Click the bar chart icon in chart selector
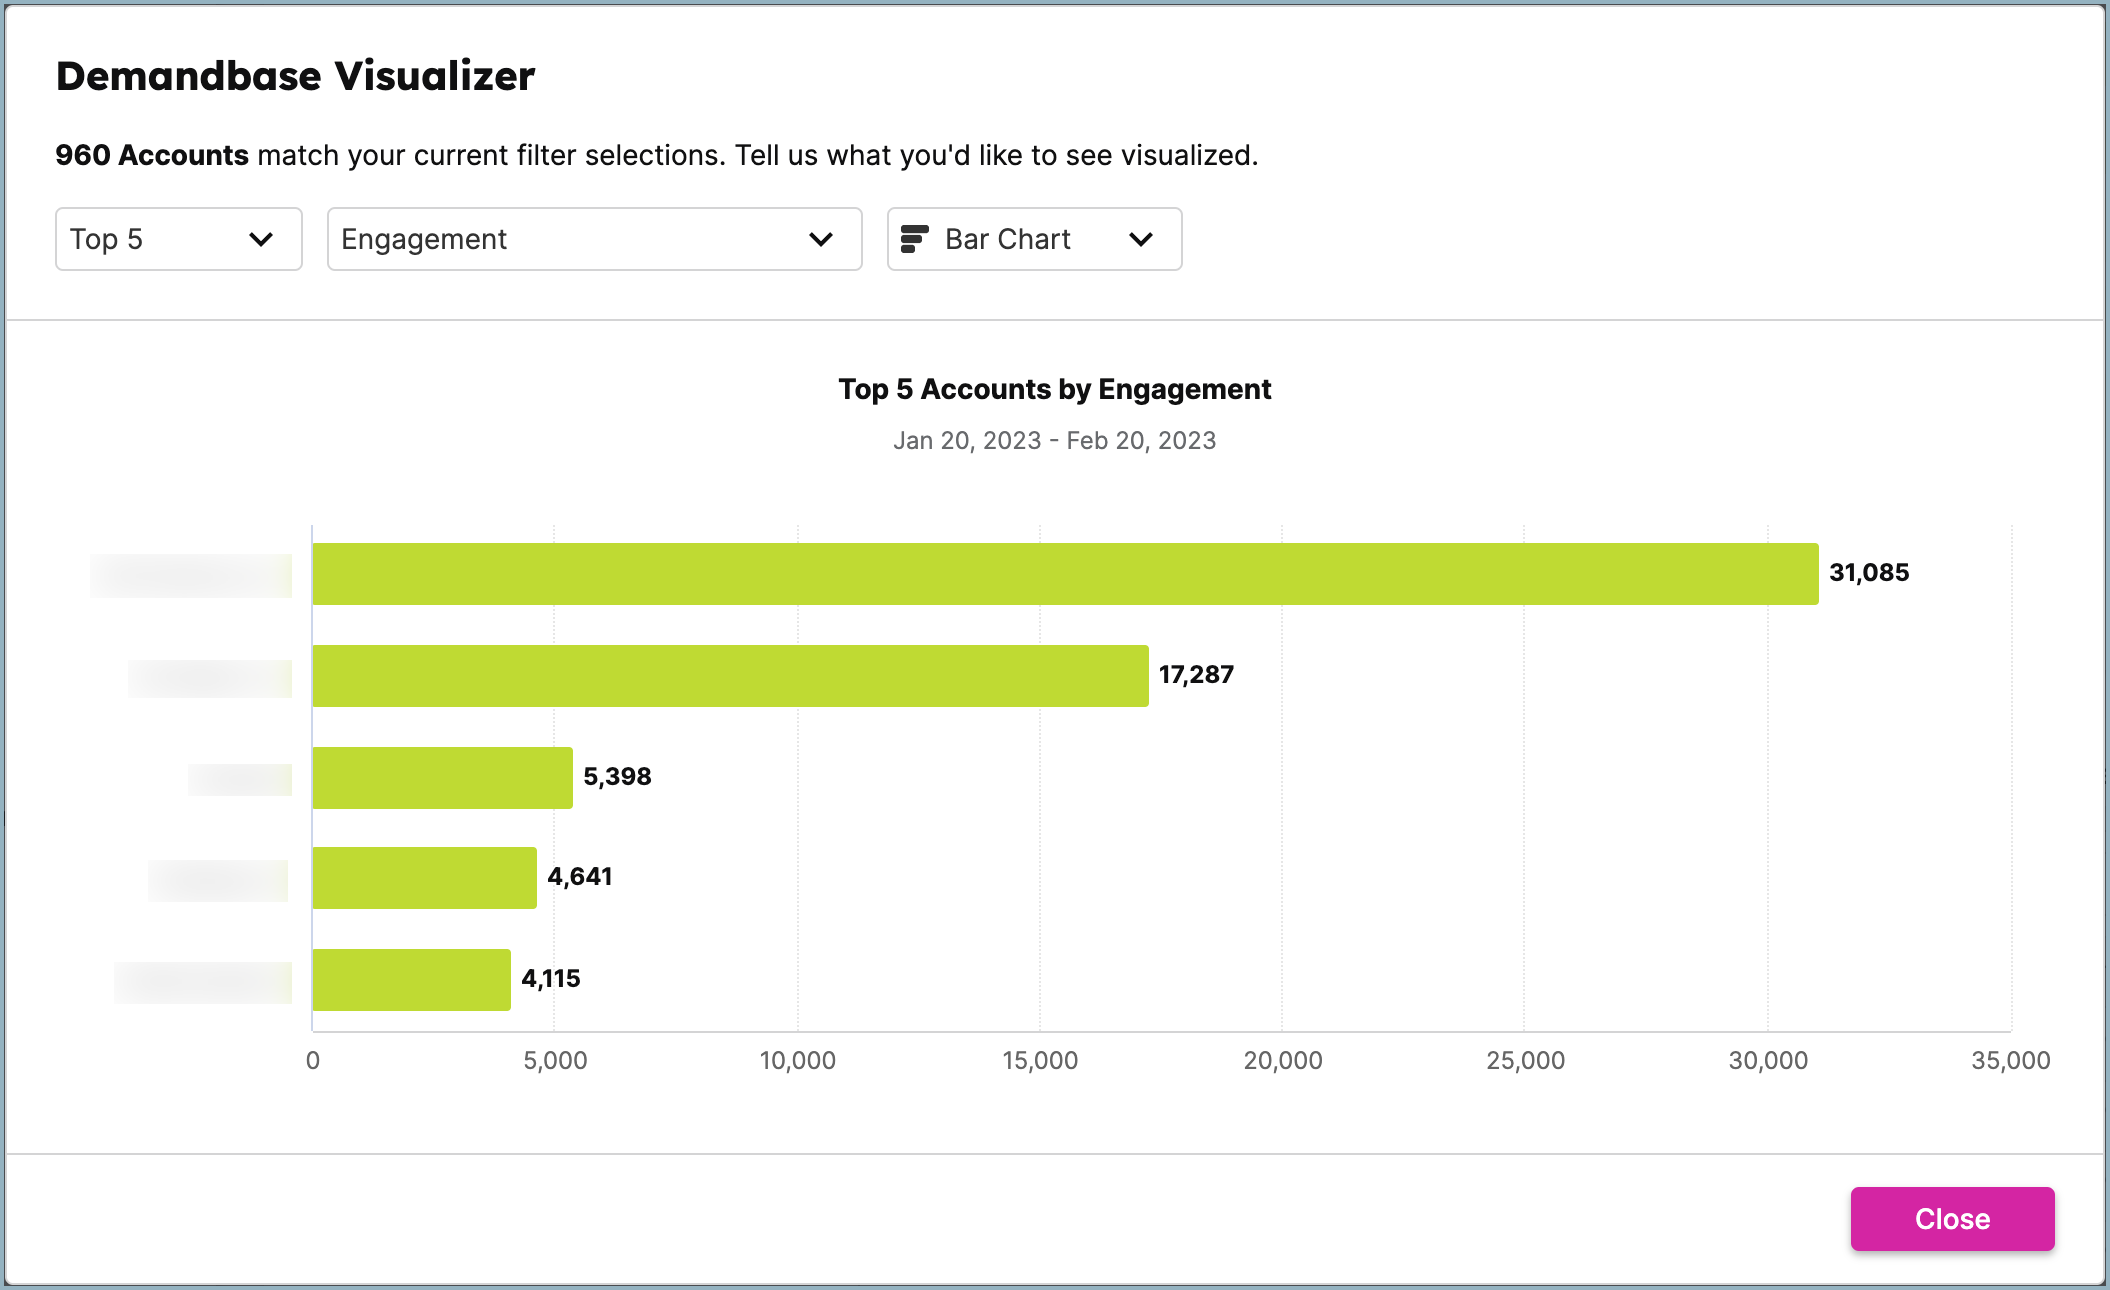Screen dimensions: 2110x1290 (914, 239)
